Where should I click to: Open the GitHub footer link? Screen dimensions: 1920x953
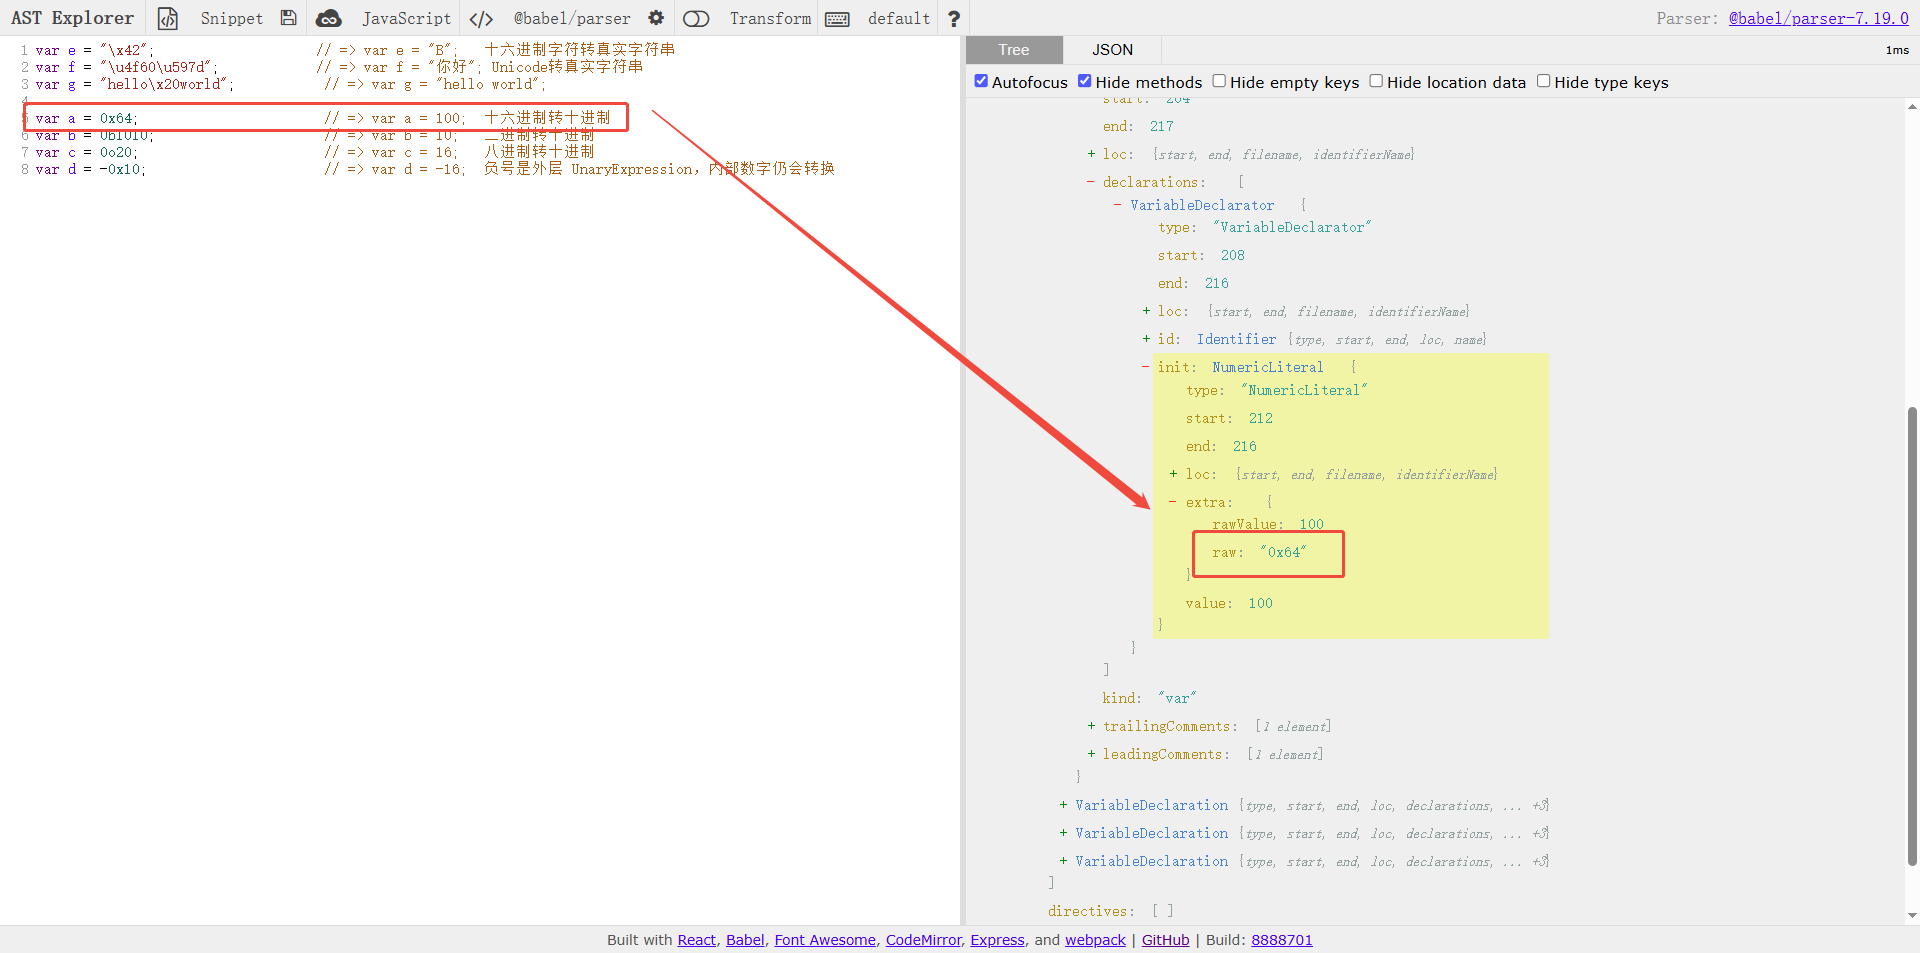[1166, 940]
